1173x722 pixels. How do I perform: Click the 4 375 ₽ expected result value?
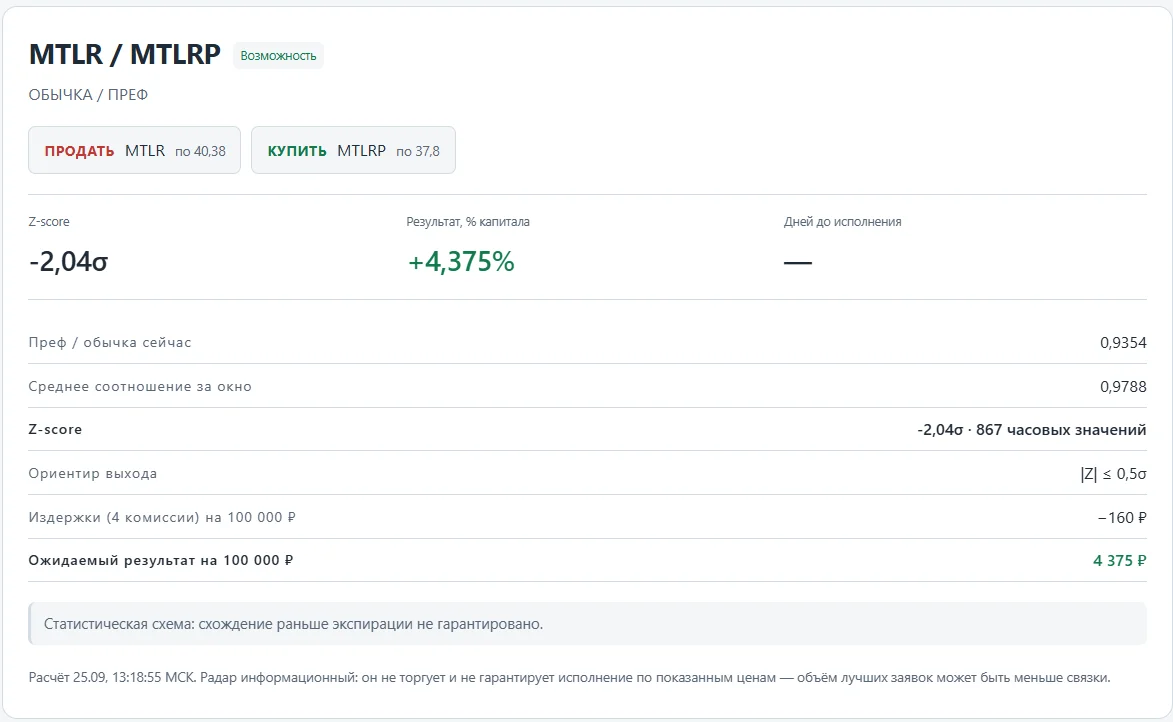click(x=1120, y=560)
